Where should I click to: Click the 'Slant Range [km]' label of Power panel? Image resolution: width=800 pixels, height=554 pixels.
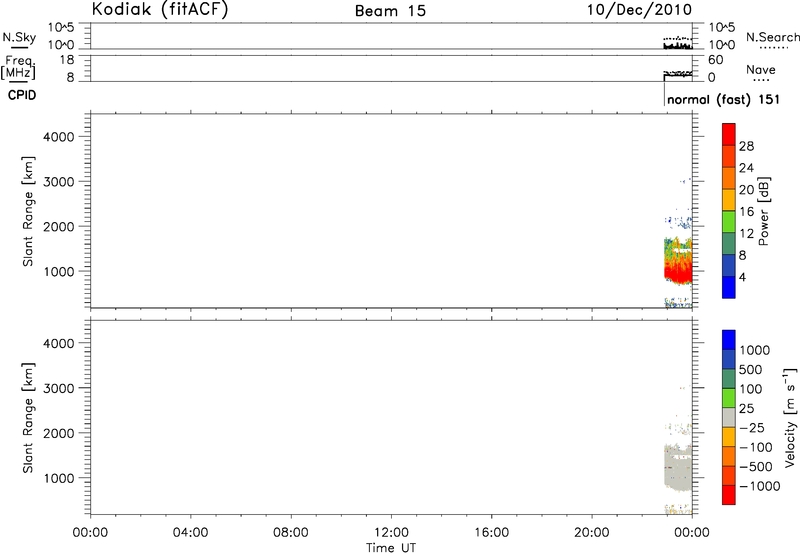[28, 211]
